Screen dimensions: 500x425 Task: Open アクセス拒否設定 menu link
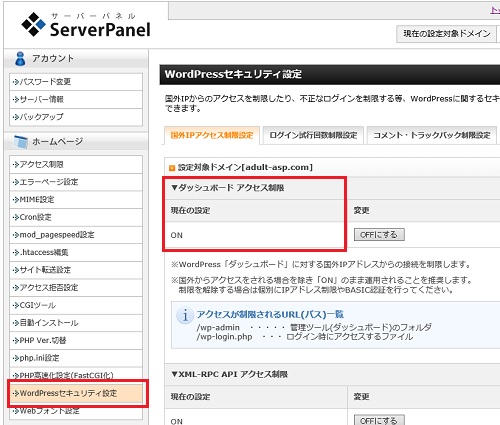(76, 288)
